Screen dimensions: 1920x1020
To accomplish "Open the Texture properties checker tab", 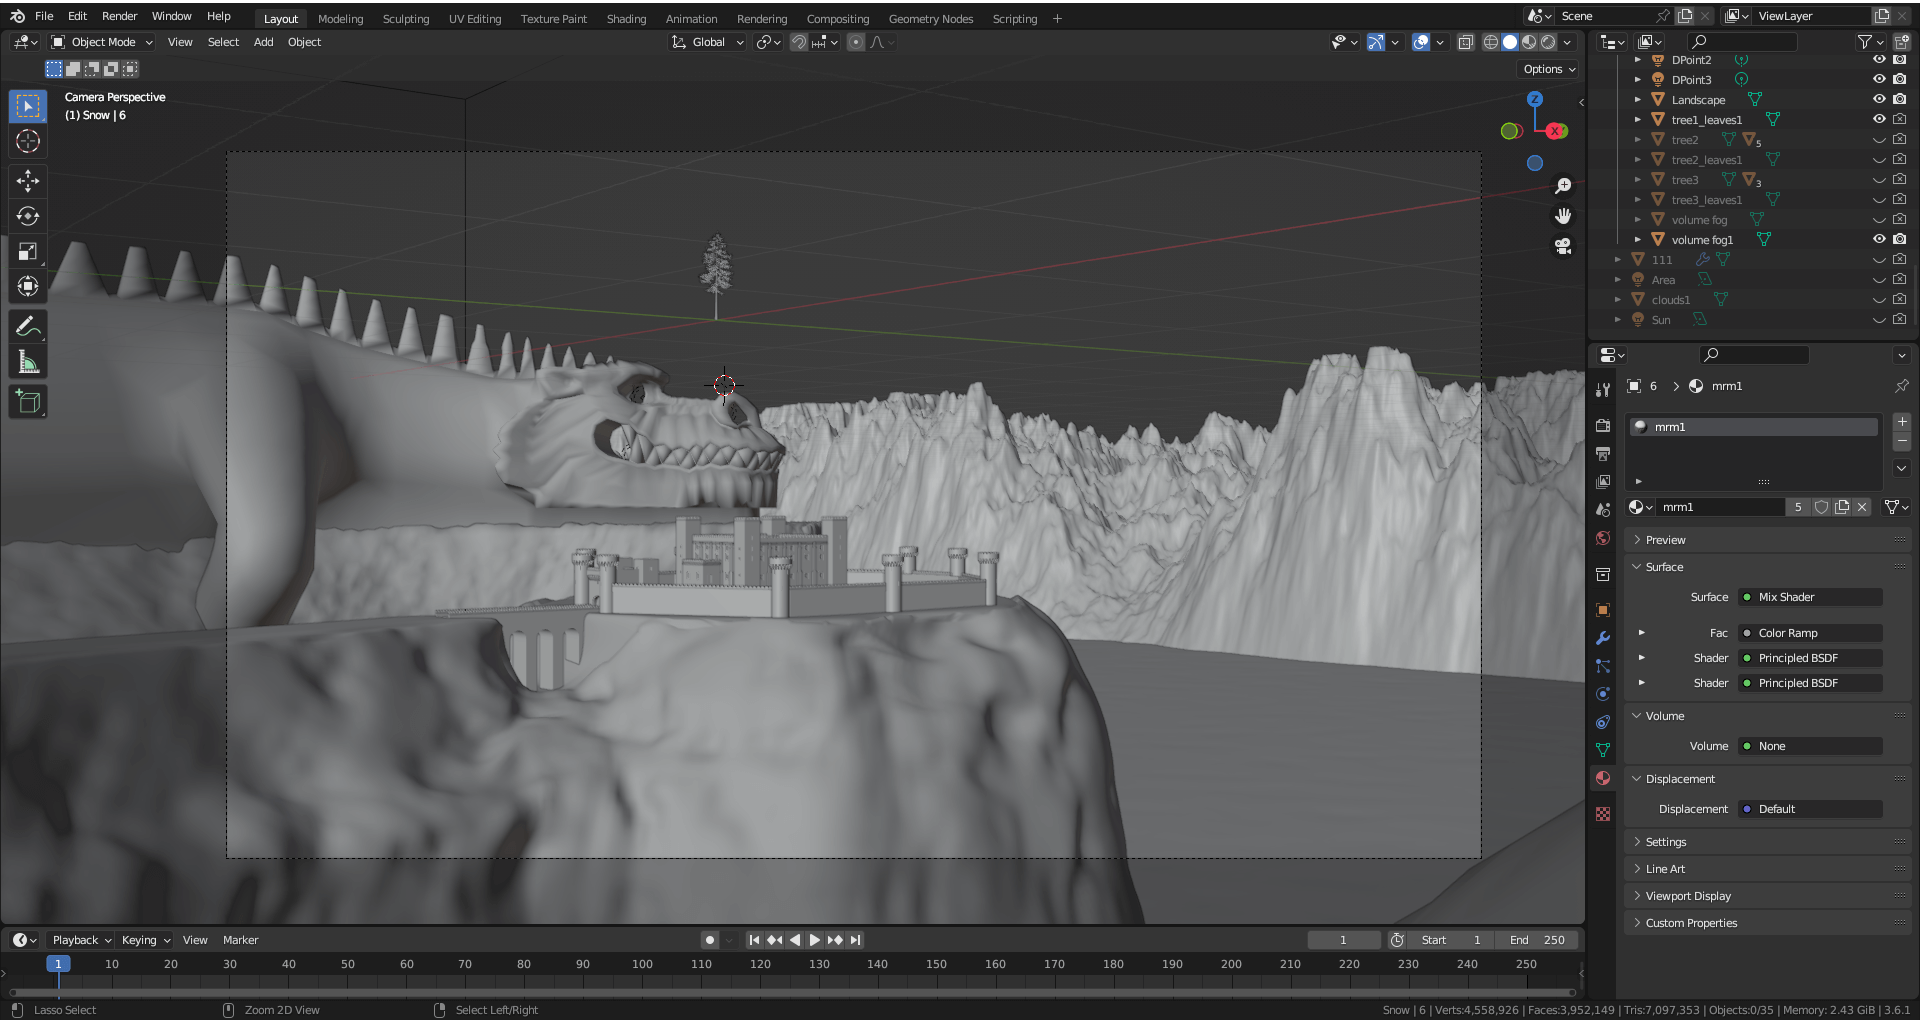I will point(1603,814).
